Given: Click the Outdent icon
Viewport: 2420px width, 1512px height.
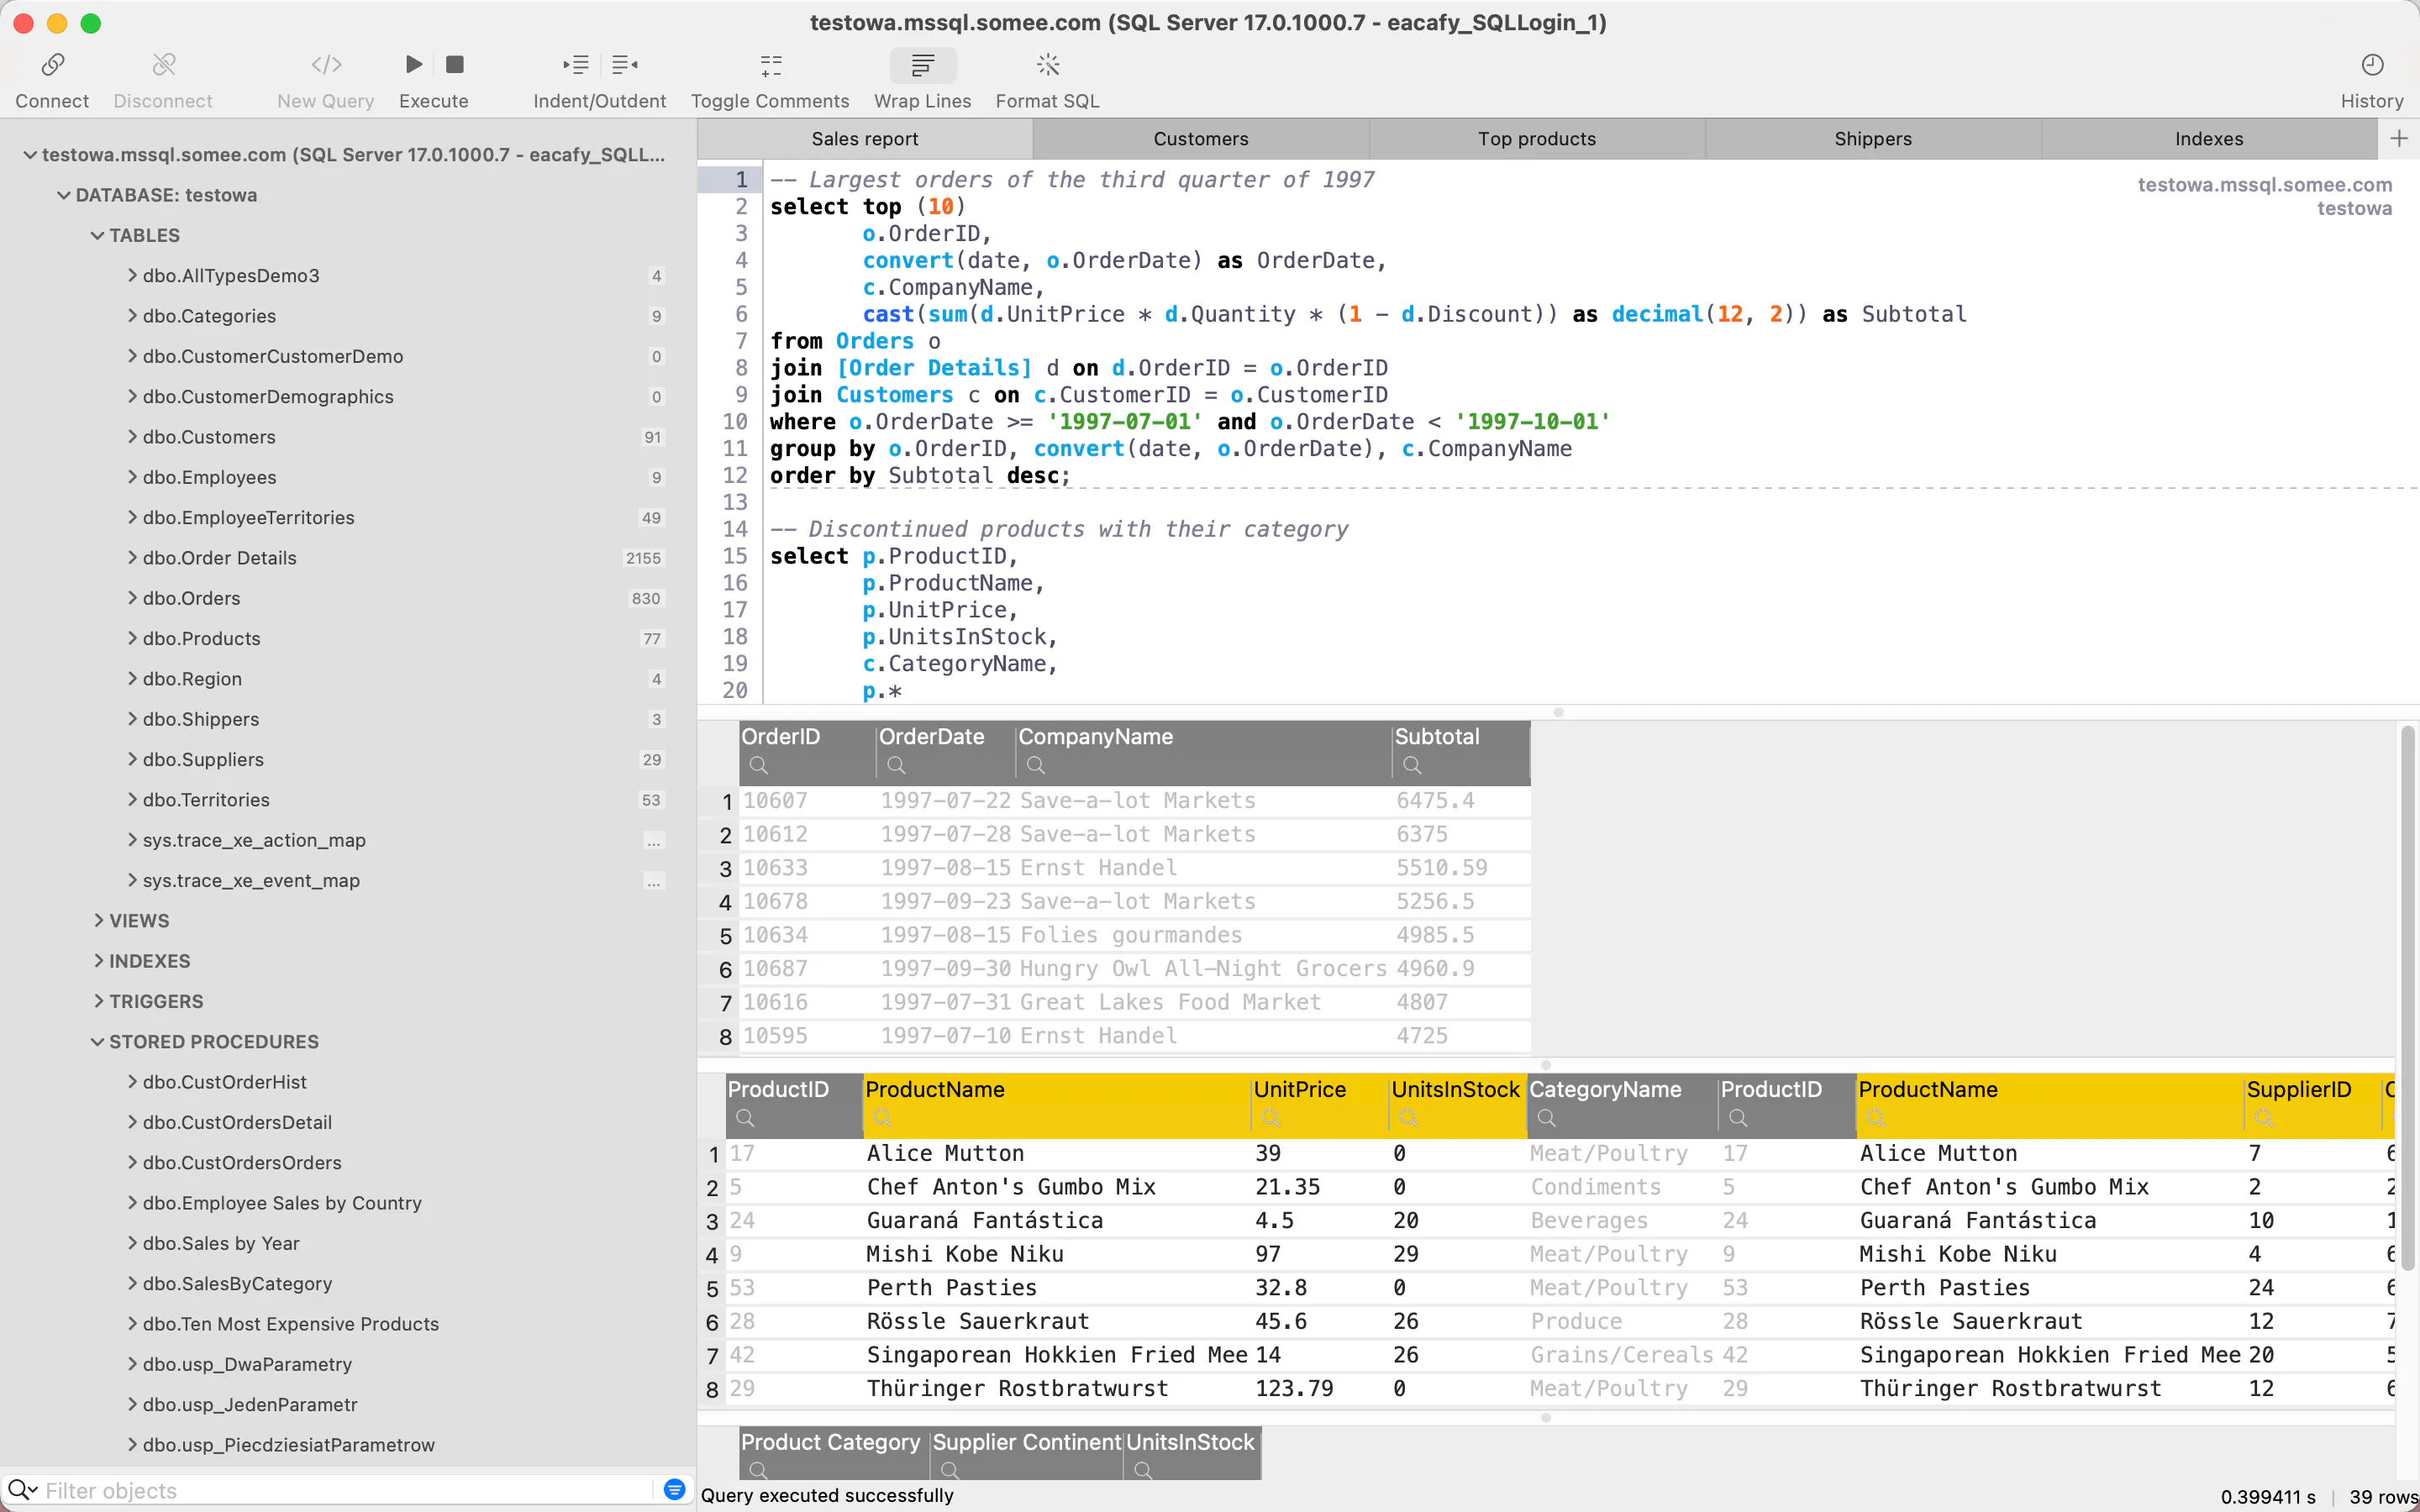Looking at the screenshot, I should [x=625, y=65].
